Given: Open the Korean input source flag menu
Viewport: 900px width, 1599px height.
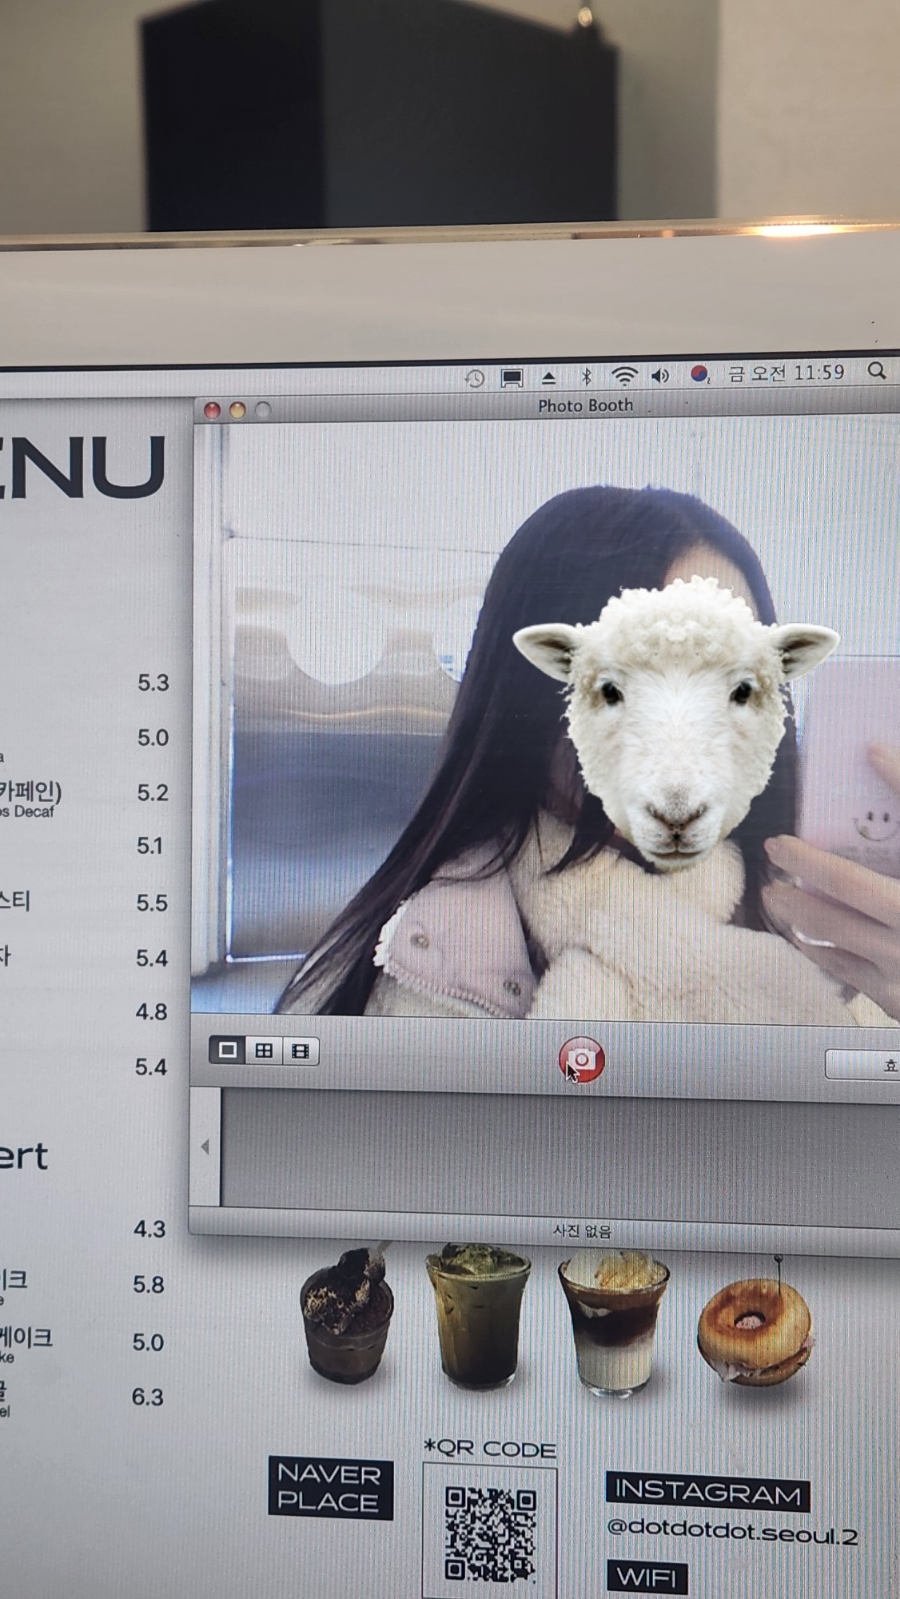Looking at the screenshot, I should [700, 375].
